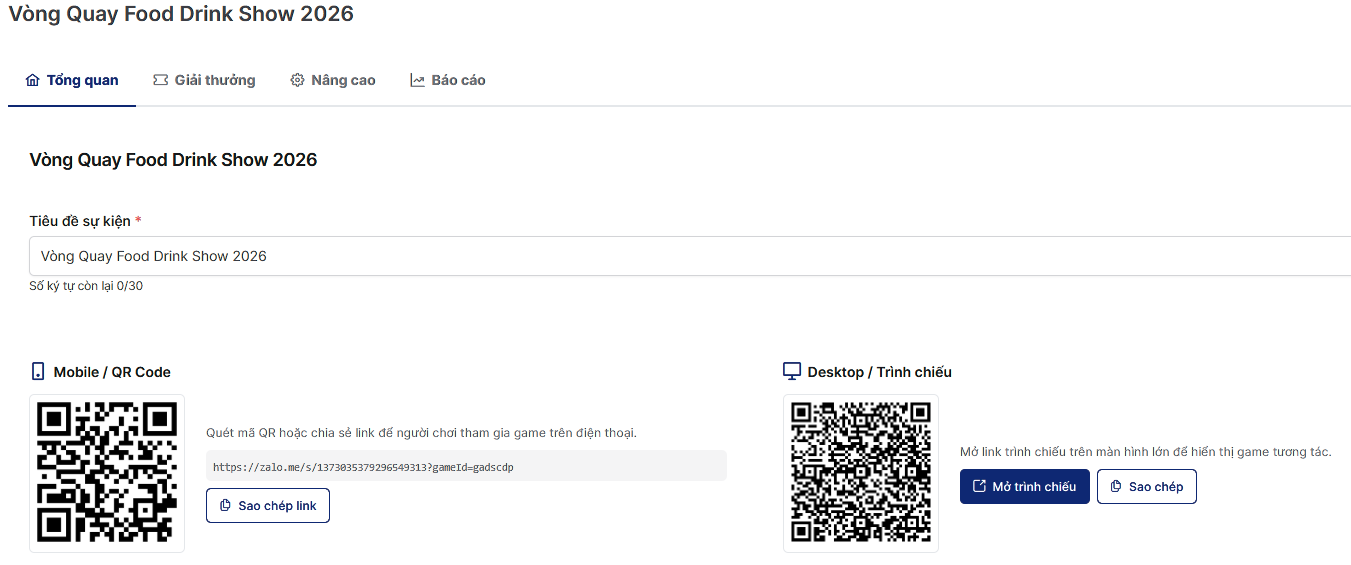Screen dimensions: 1351x565
Task: Click the external-link icon in Mở trình chiếu
Action: coord(979,487)
